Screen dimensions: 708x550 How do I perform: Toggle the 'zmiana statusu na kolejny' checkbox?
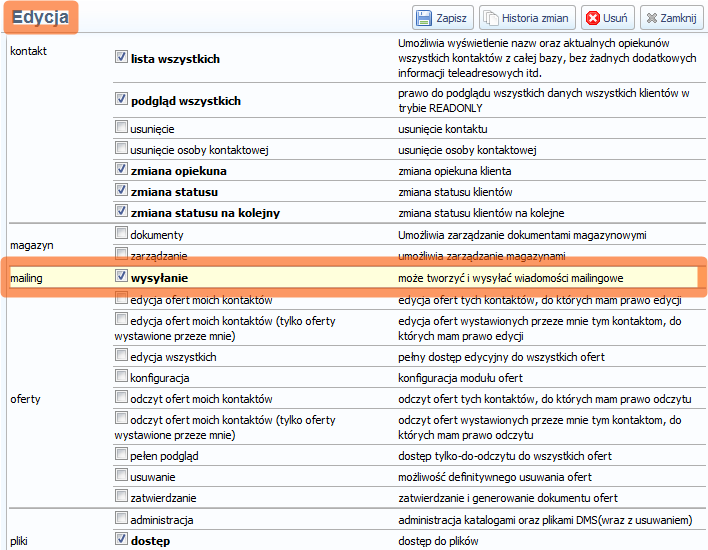coord(122,212)
